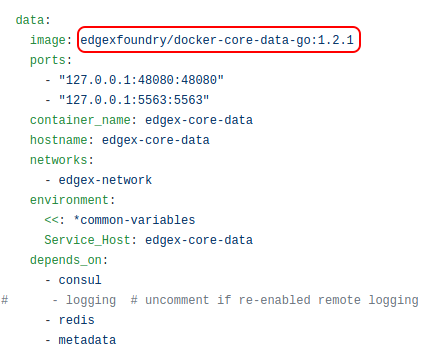Click the 'Service_Host' key
Viewport: 440px width, 363px height.
click(87, 240)
